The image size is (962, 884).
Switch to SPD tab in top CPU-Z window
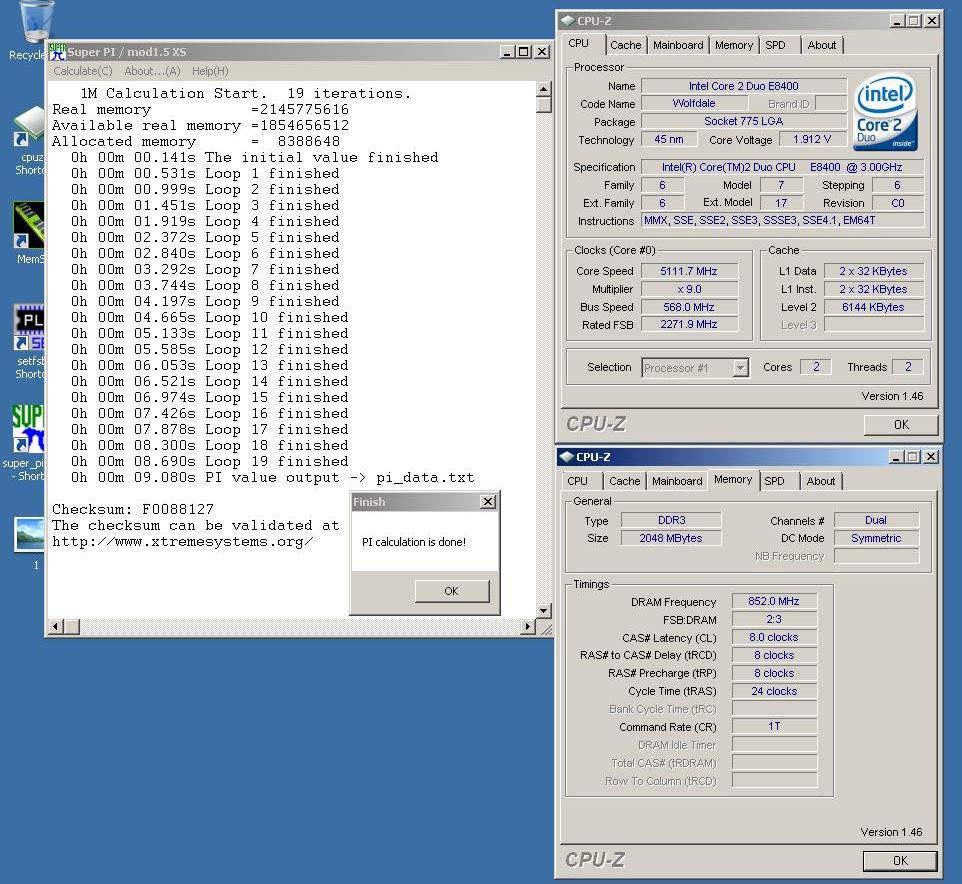click(x=775, y=45)
